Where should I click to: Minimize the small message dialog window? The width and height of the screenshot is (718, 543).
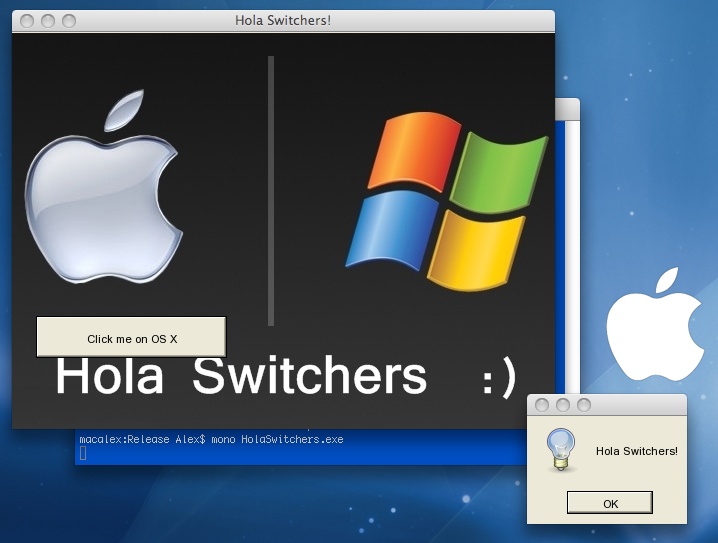click(x=563, y=405)
